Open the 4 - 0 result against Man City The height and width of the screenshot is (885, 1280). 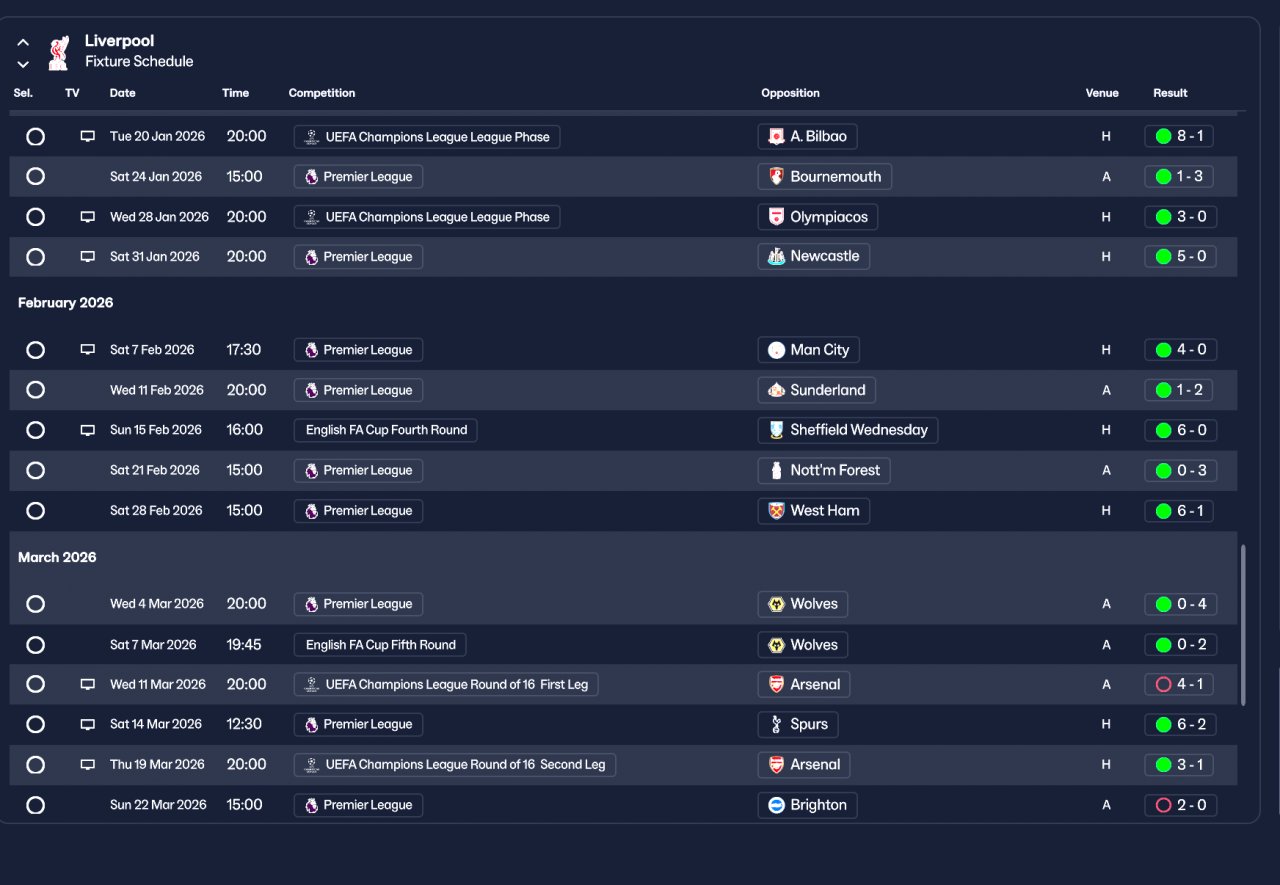1180,350
